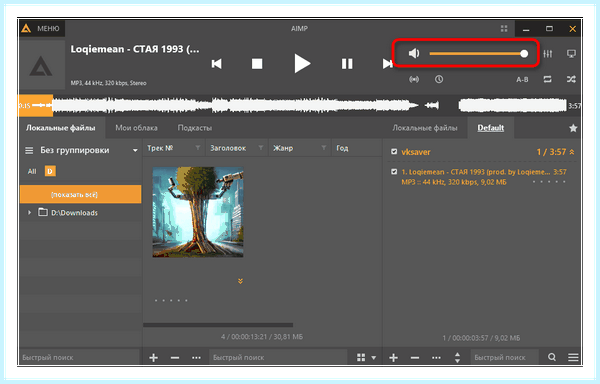The image size is (600, 384).
Task: Toggle the vksaver group checkbox
Action: (394, 151)
